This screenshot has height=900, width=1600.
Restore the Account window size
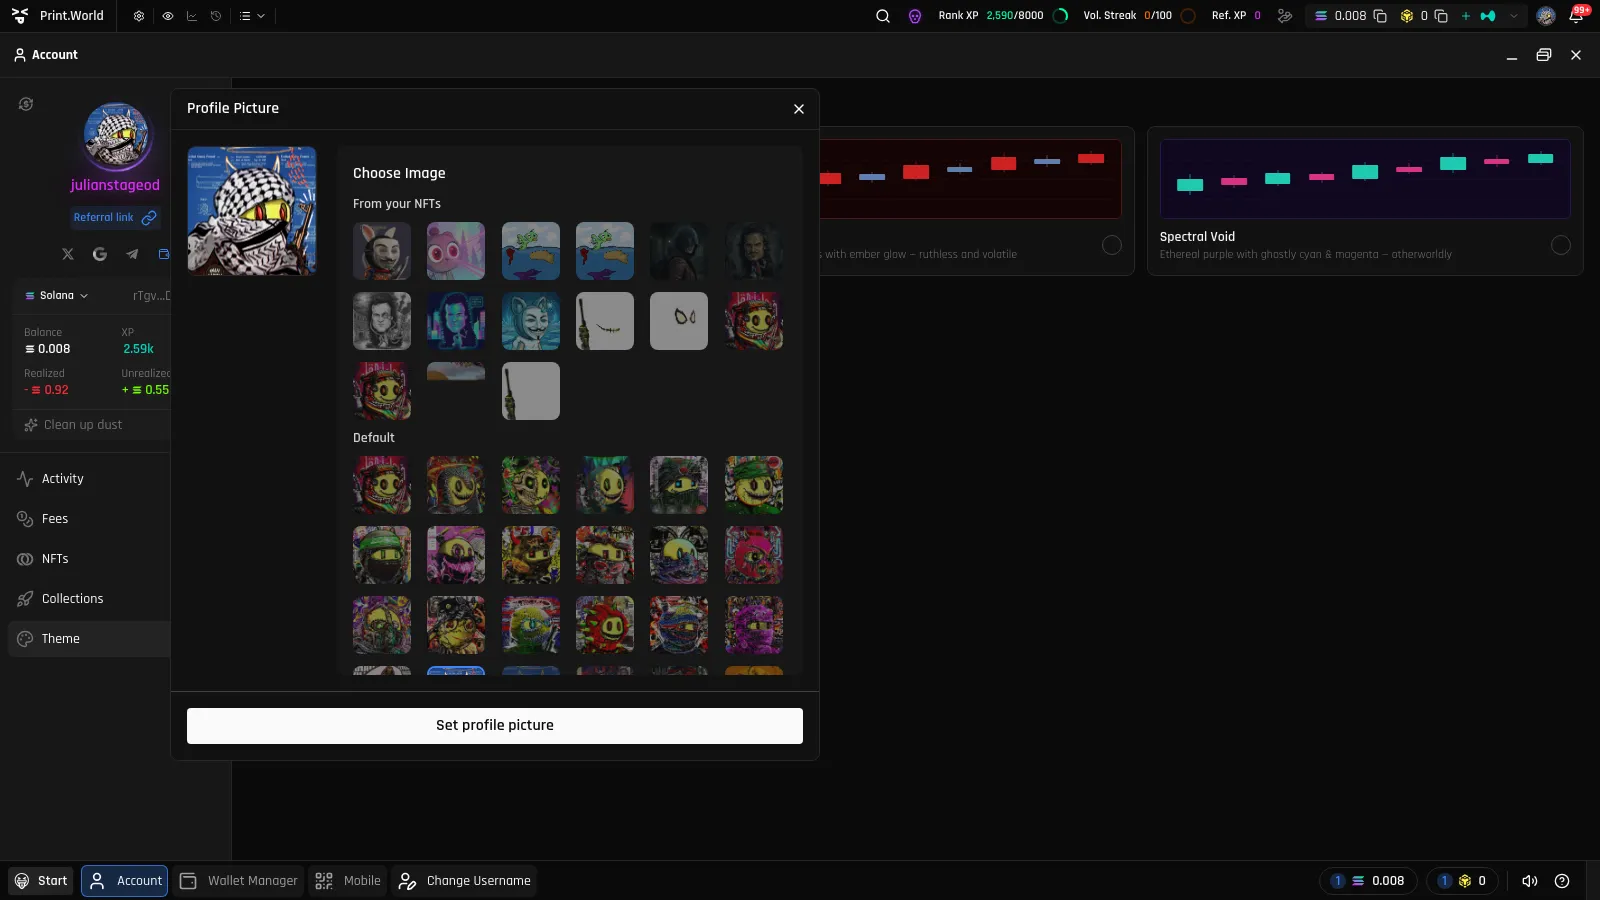pyautogui.click(x=1544, y=55)
